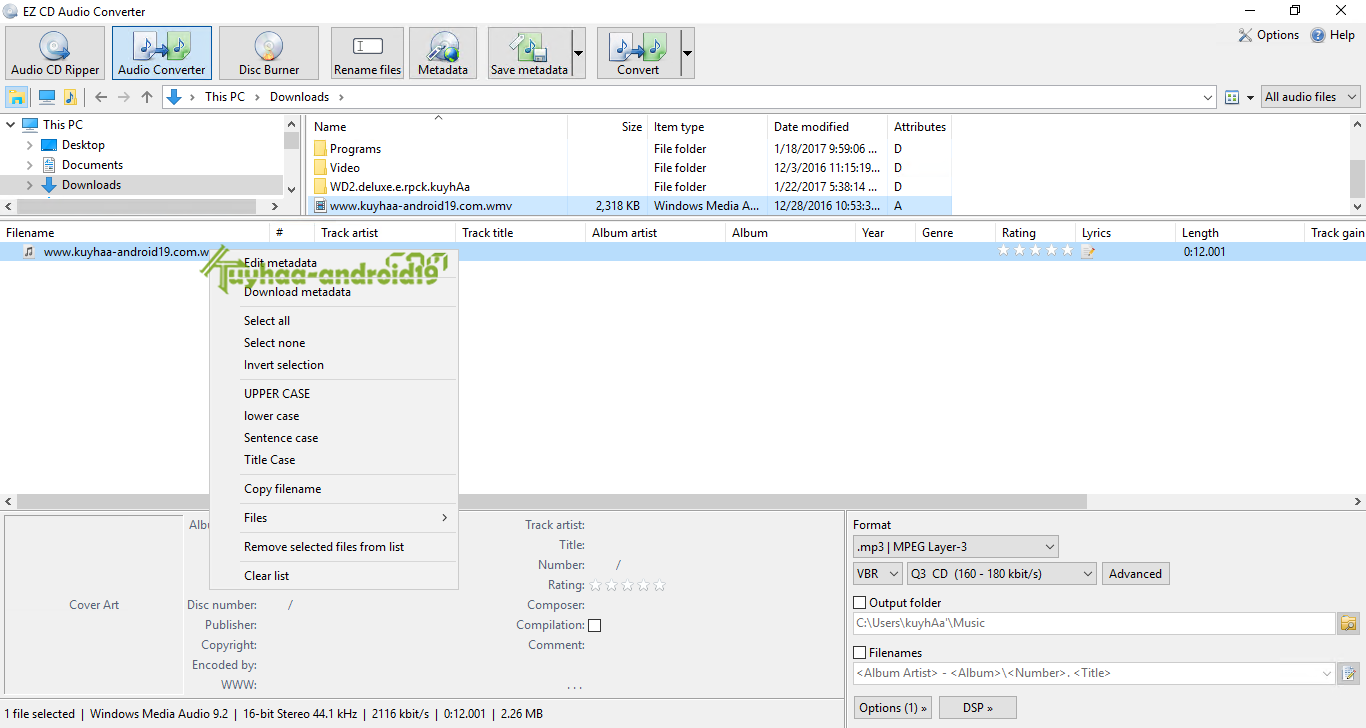Click the Save metadata toolbar button

(x=530, y=53)
